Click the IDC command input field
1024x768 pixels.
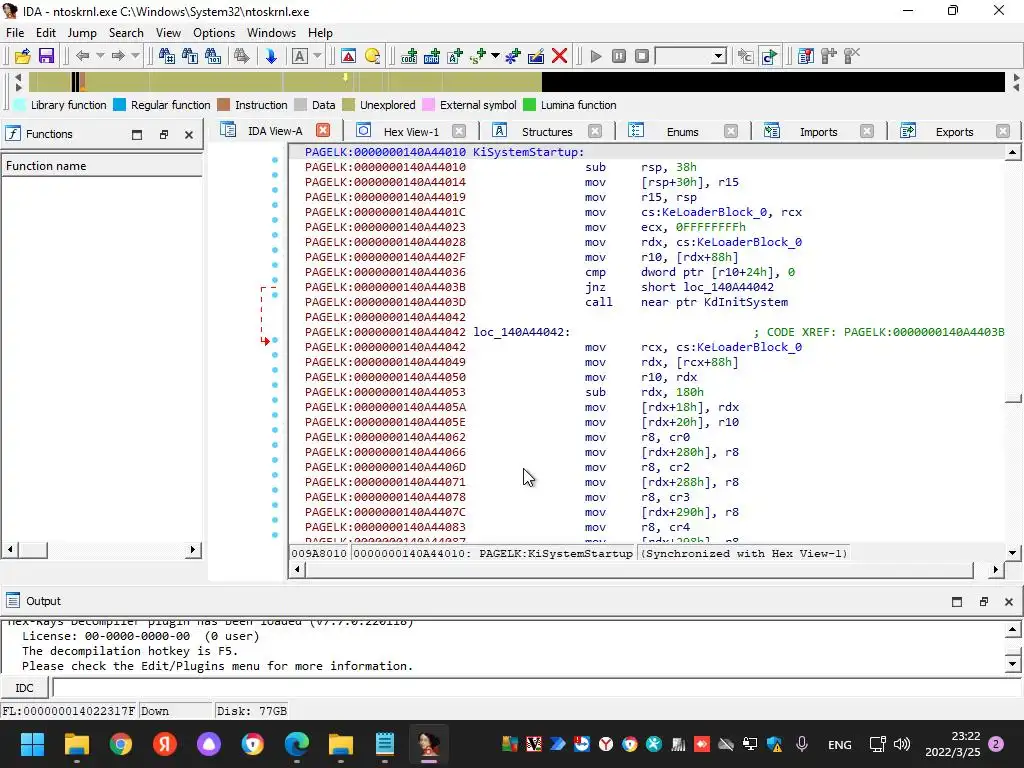(537, 688)
